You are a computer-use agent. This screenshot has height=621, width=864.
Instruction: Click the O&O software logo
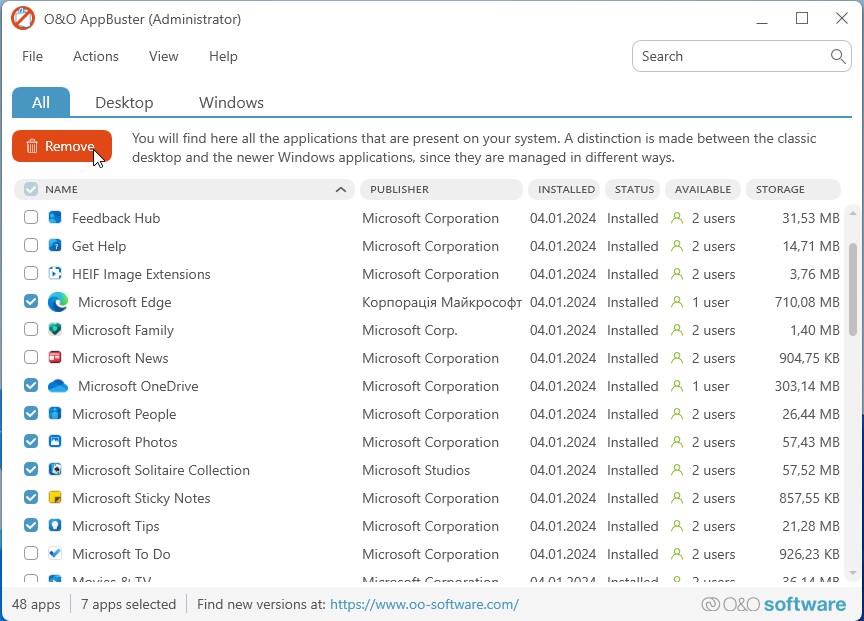(x=774, y=604)
